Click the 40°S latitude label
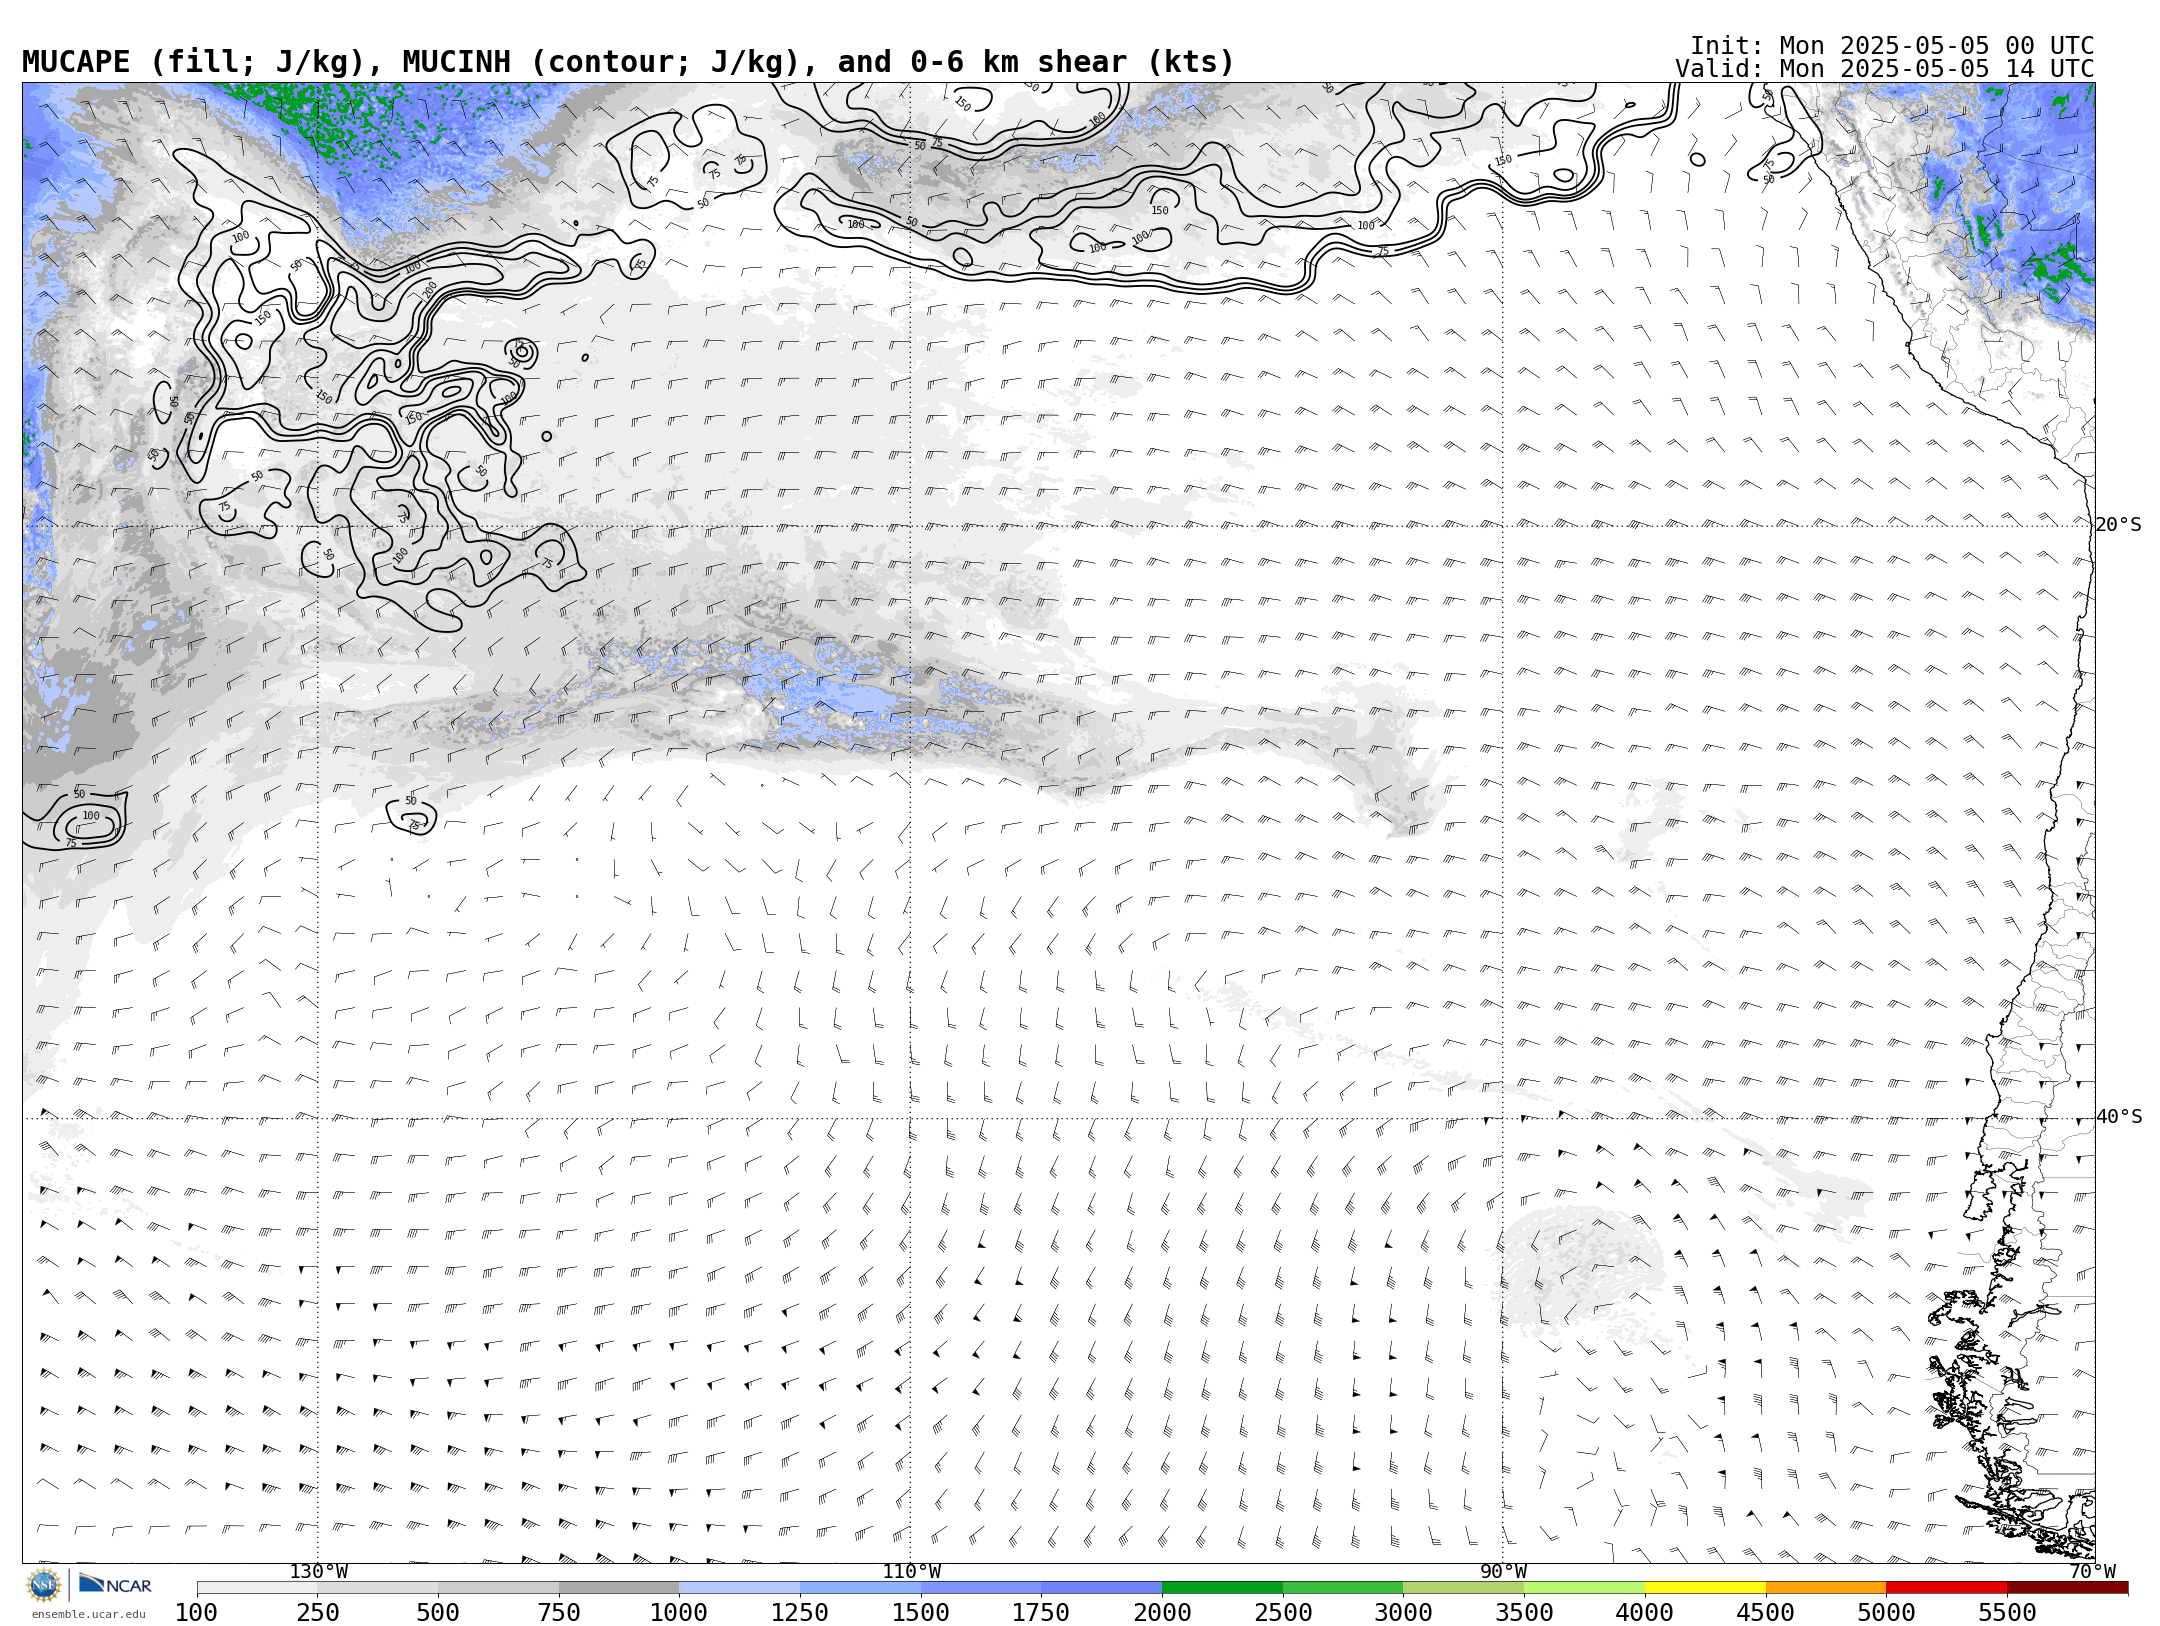The image size is (2160, 1626). click(x=2119, y=1117)
